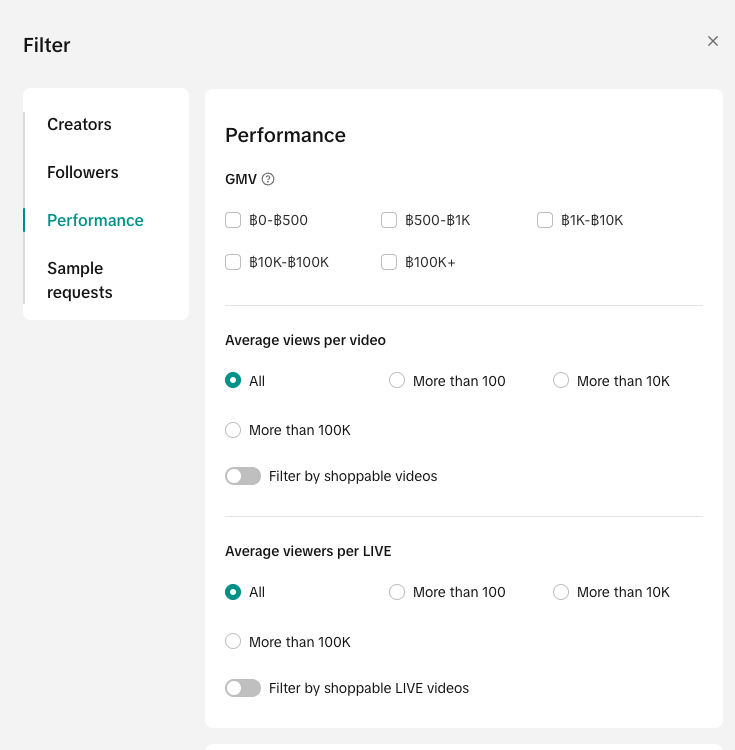Open the Creators filter section
Viewport: 735px width, 750px height.
pos(79,125)
